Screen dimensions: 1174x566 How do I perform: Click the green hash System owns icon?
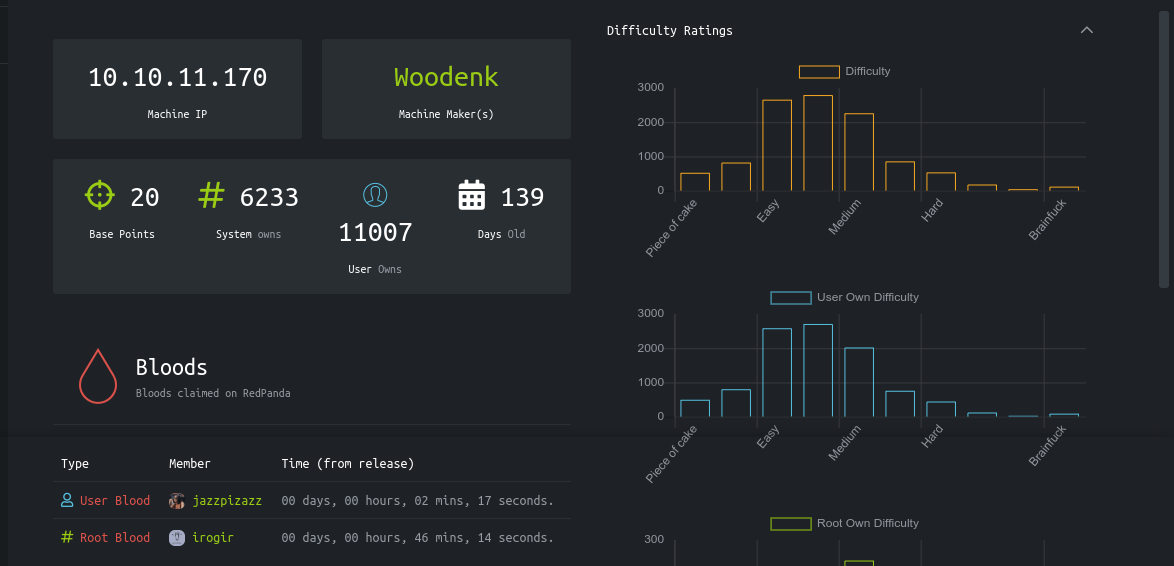pos(211,195)
